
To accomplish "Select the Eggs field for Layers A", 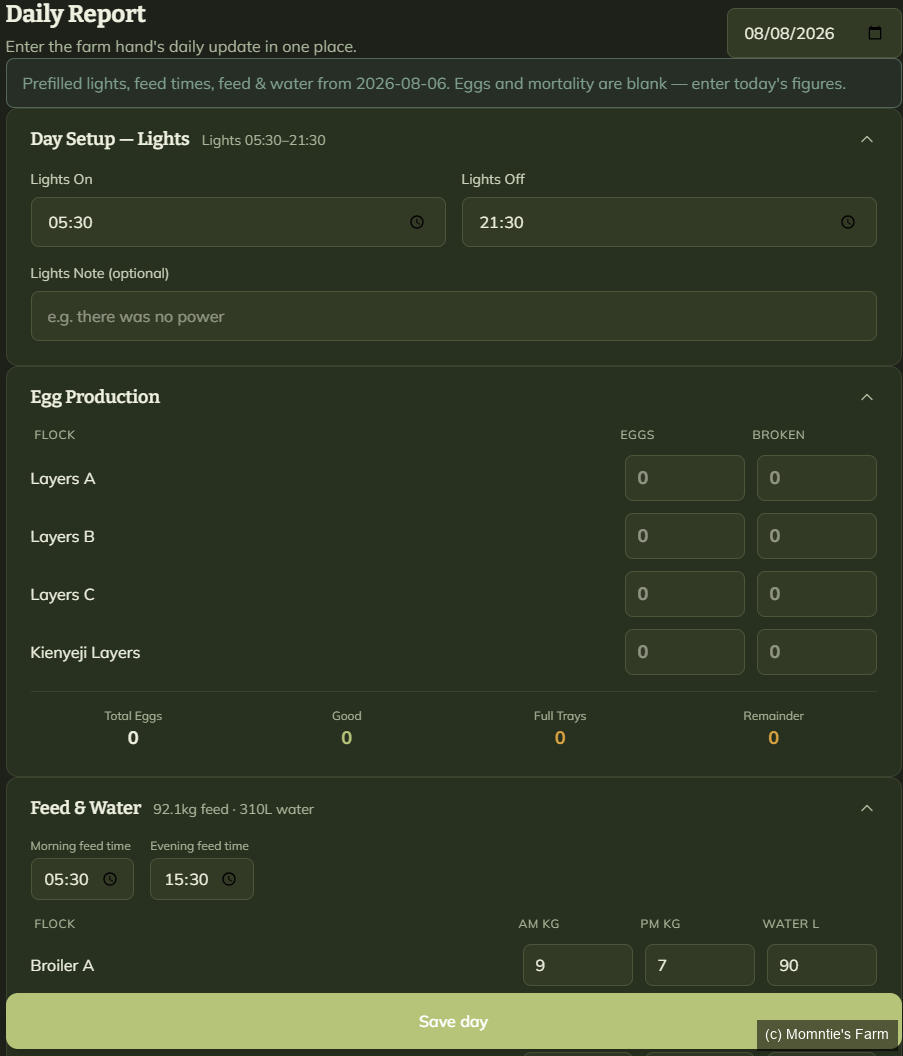I will pos(685,478).
